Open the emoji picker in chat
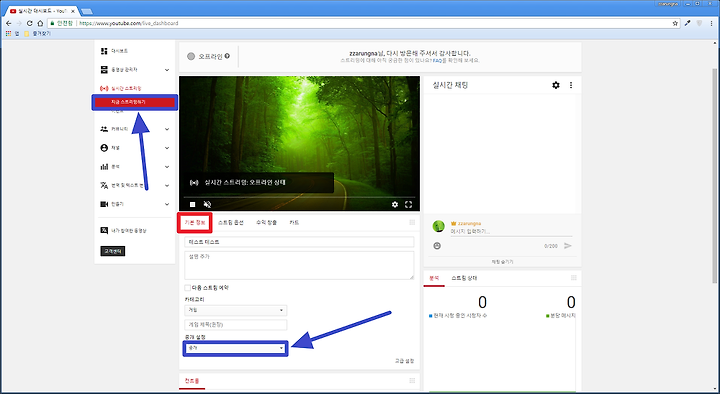The image size is (720, 394). (437, 246)
